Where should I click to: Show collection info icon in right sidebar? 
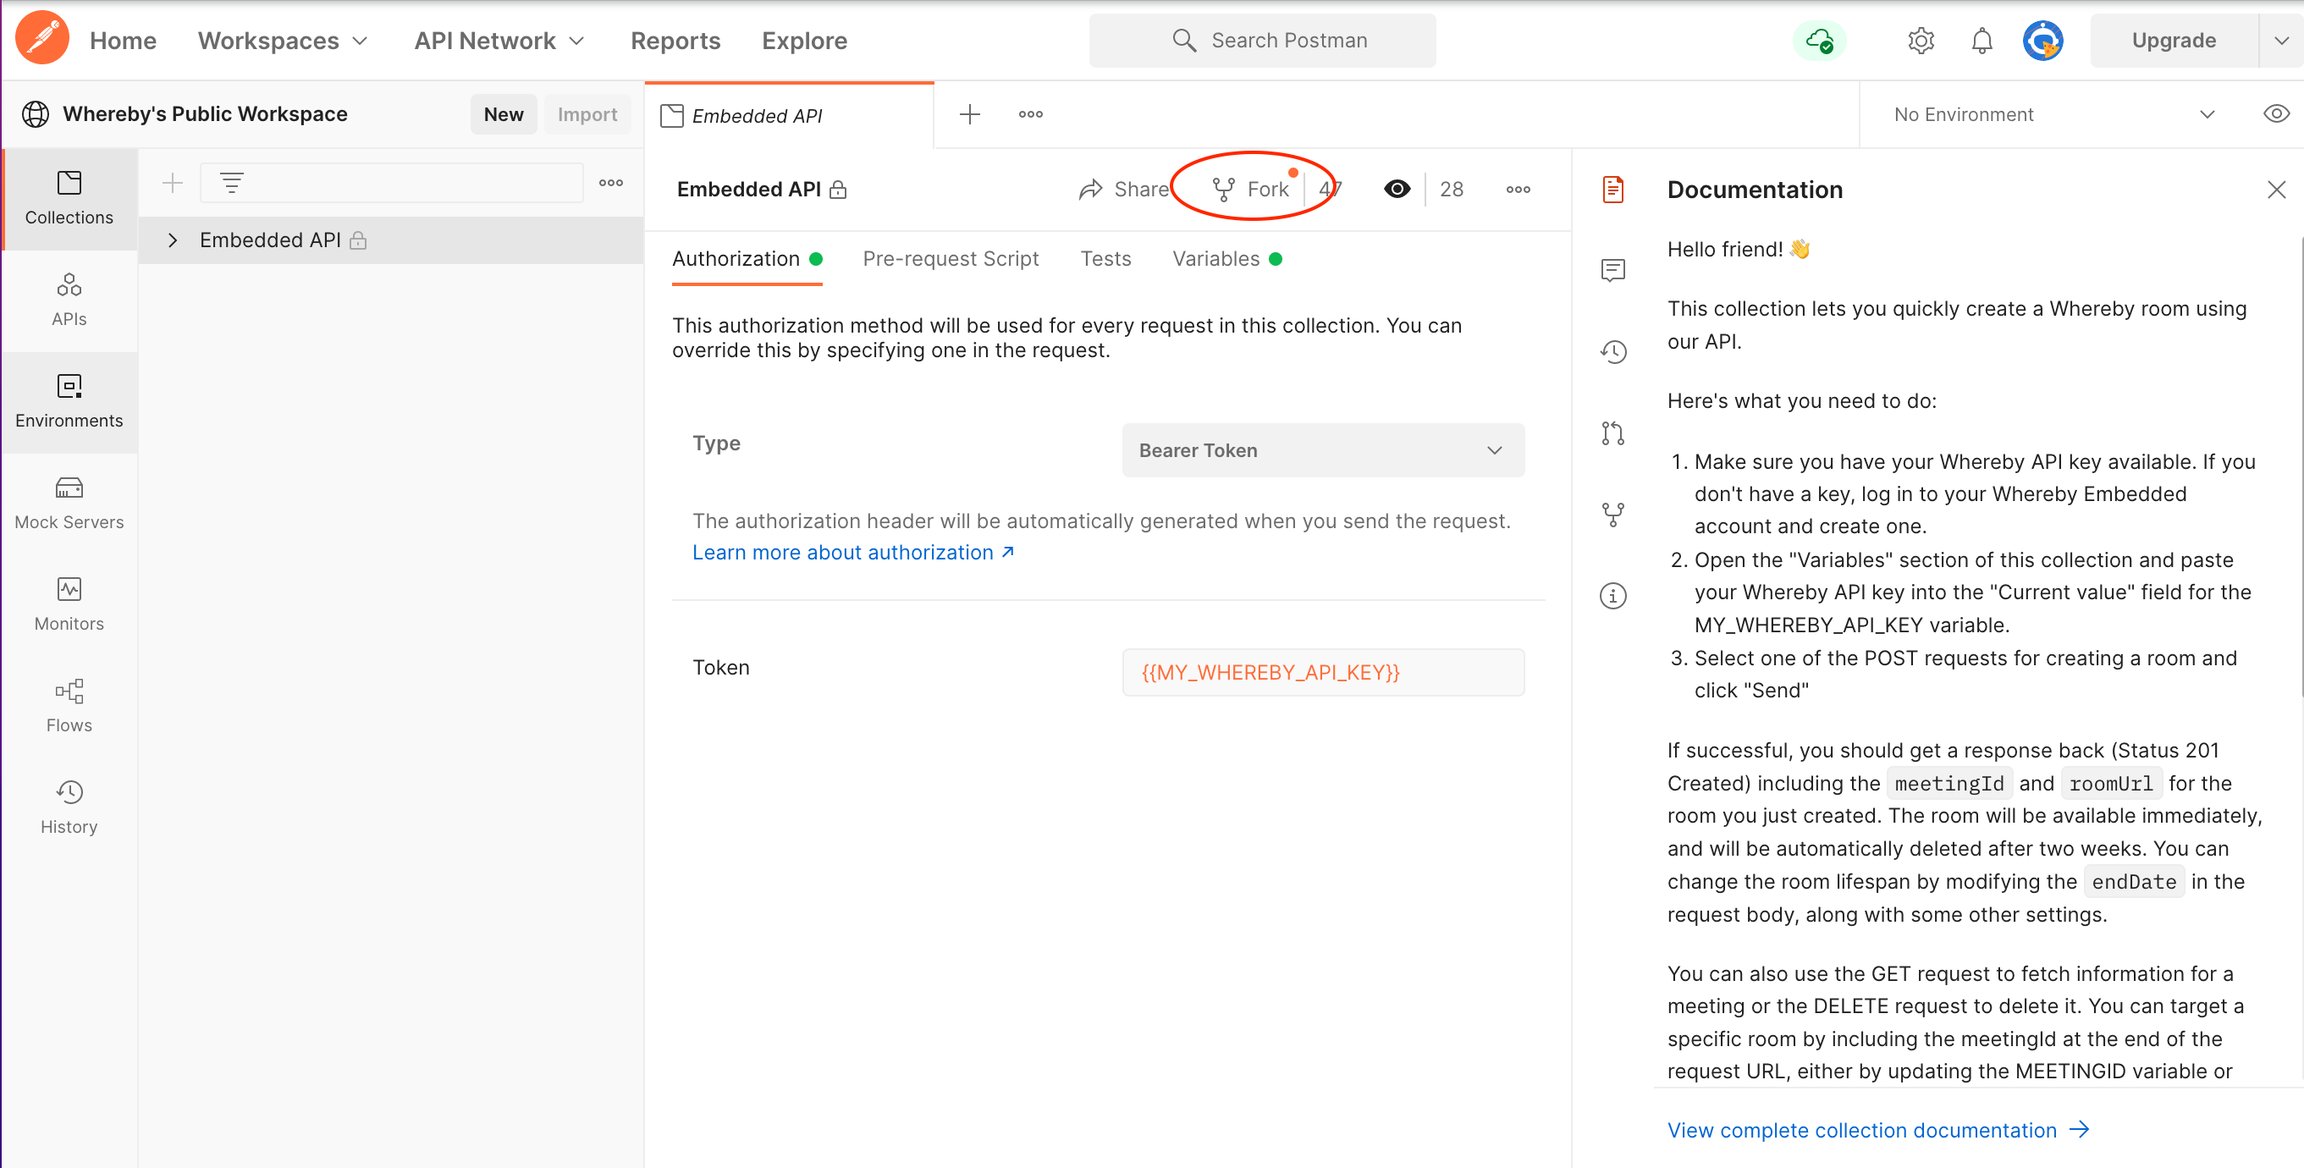[1613, 596]
